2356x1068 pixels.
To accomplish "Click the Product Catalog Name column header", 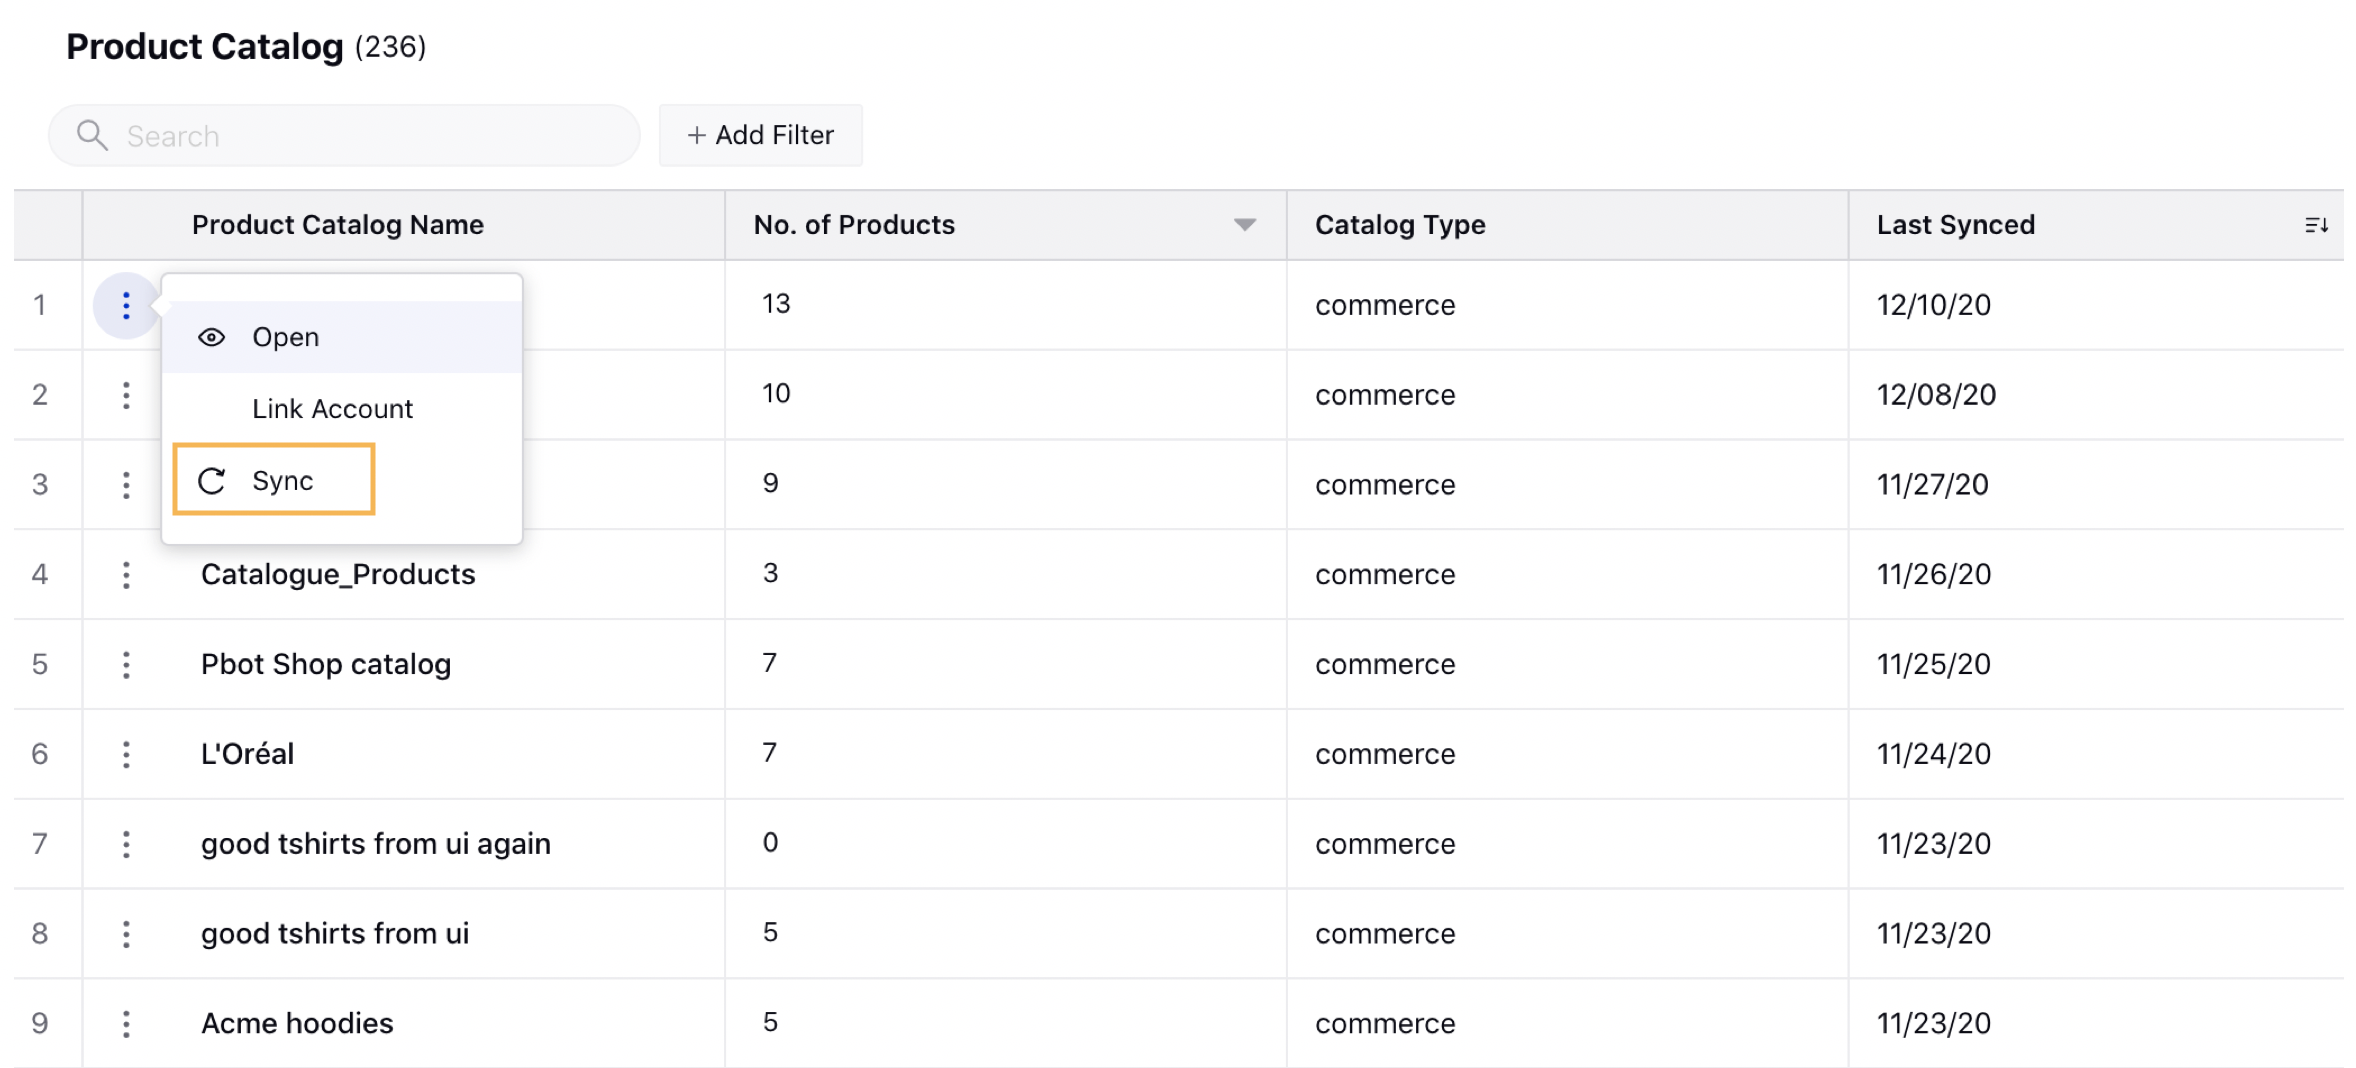I will tap(338, 225).
